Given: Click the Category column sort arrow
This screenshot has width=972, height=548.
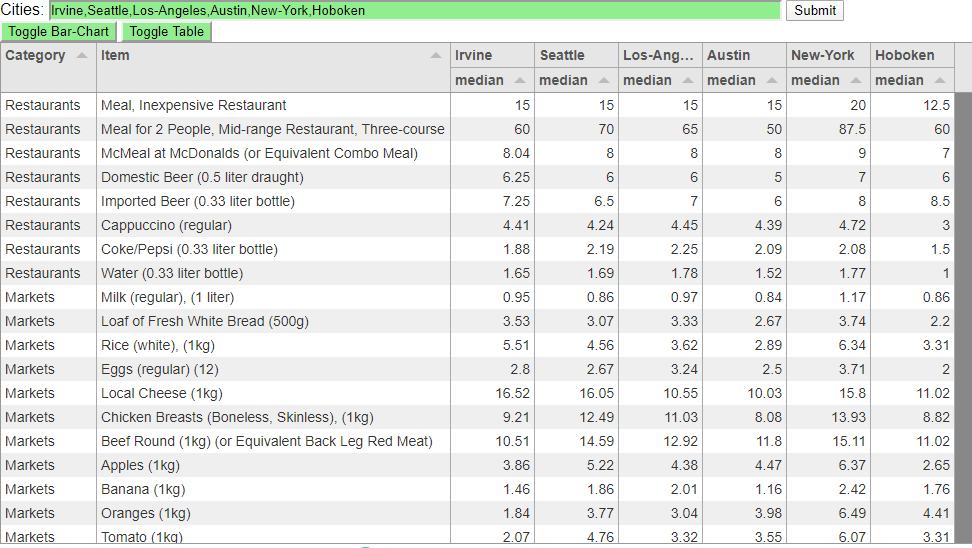Looking at the screenshot, I should click(x=82, y=56).
